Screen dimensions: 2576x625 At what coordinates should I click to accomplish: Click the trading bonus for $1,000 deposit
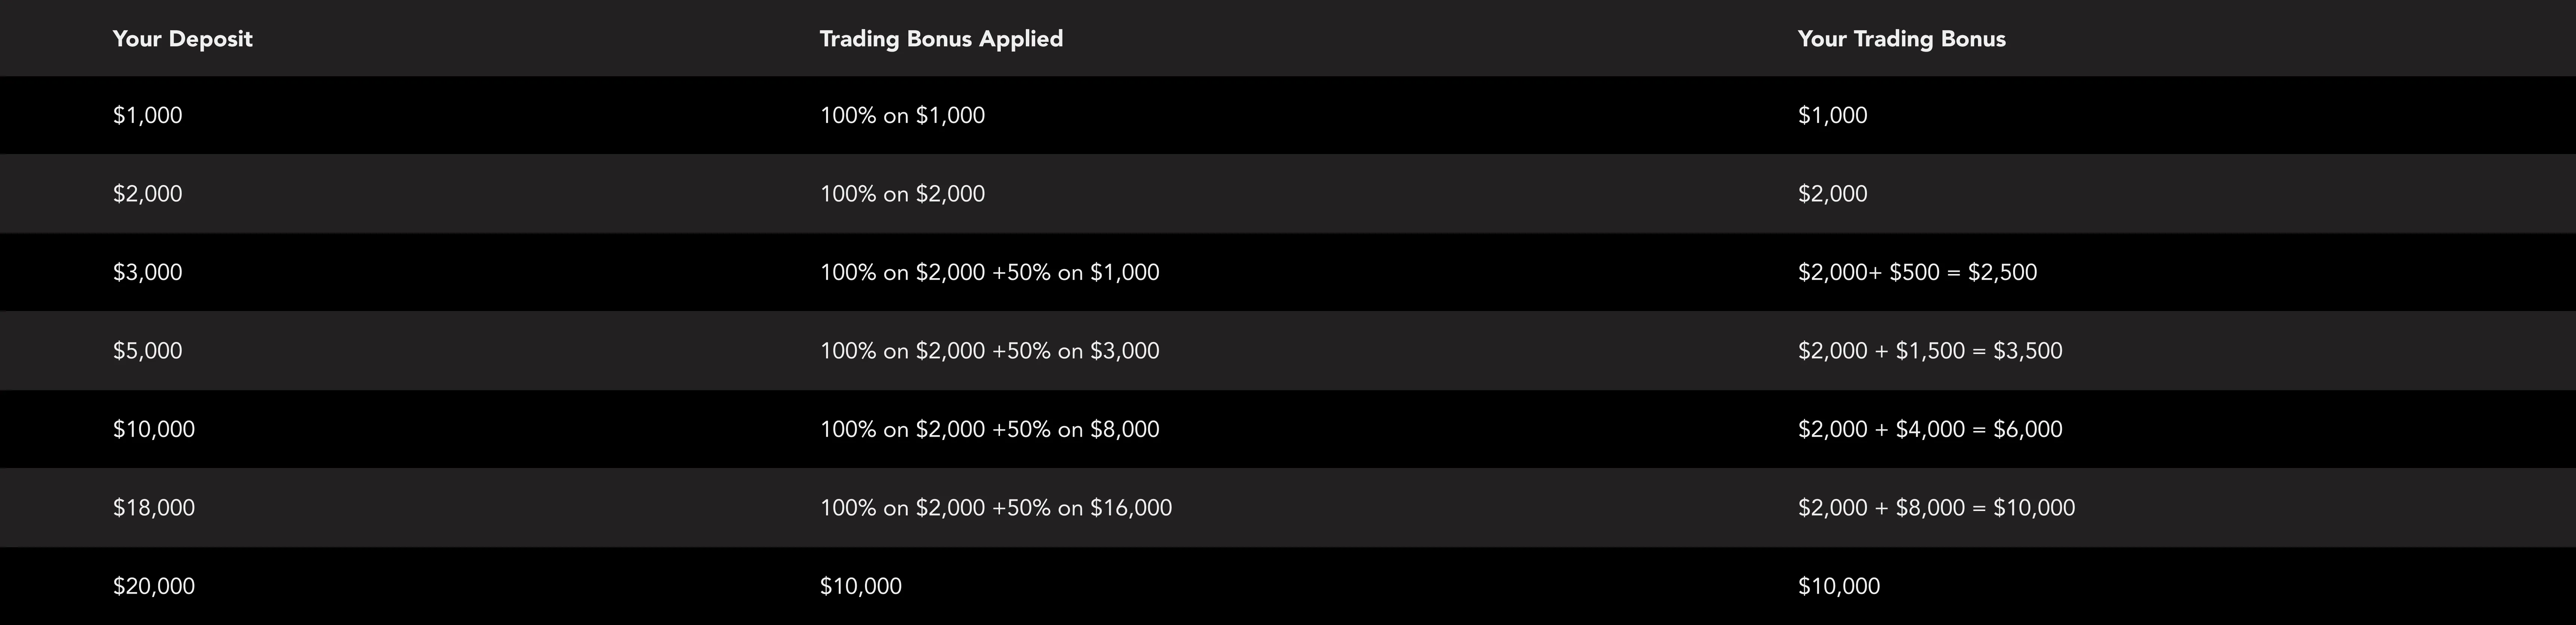pos(1832,116)
